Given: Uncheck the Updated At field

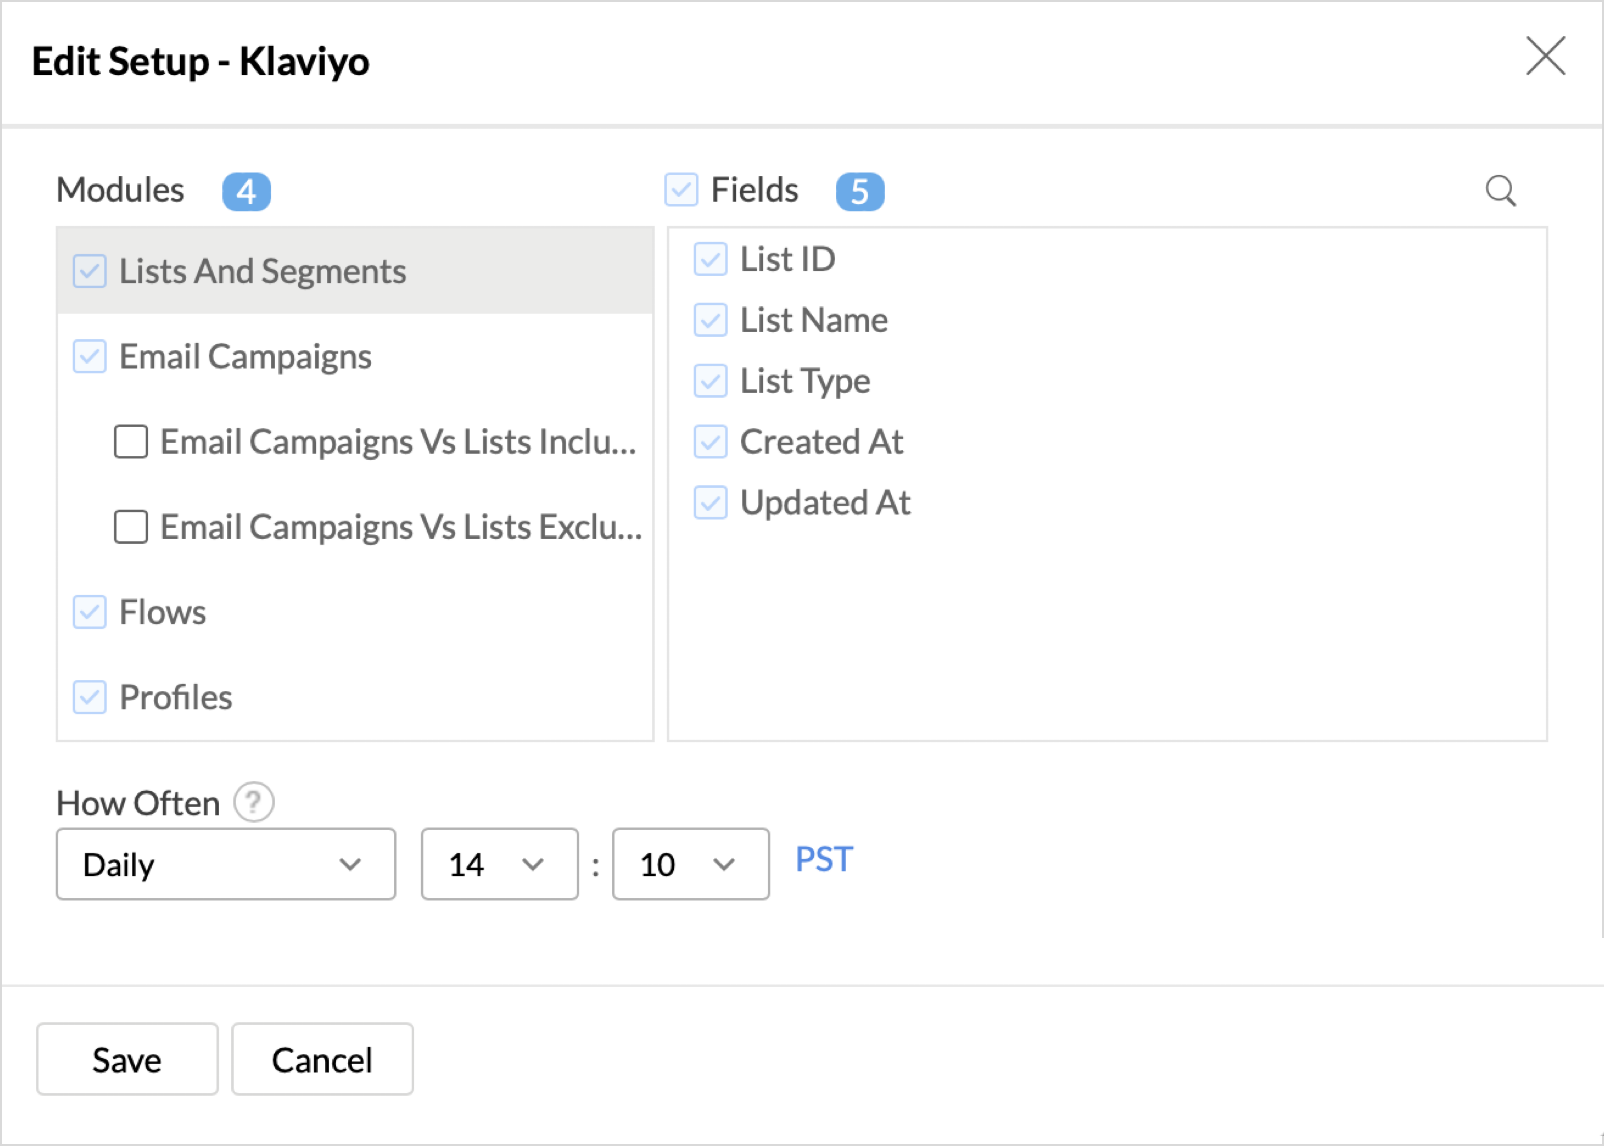Looking at the screenshot, I should coord(710,502).
